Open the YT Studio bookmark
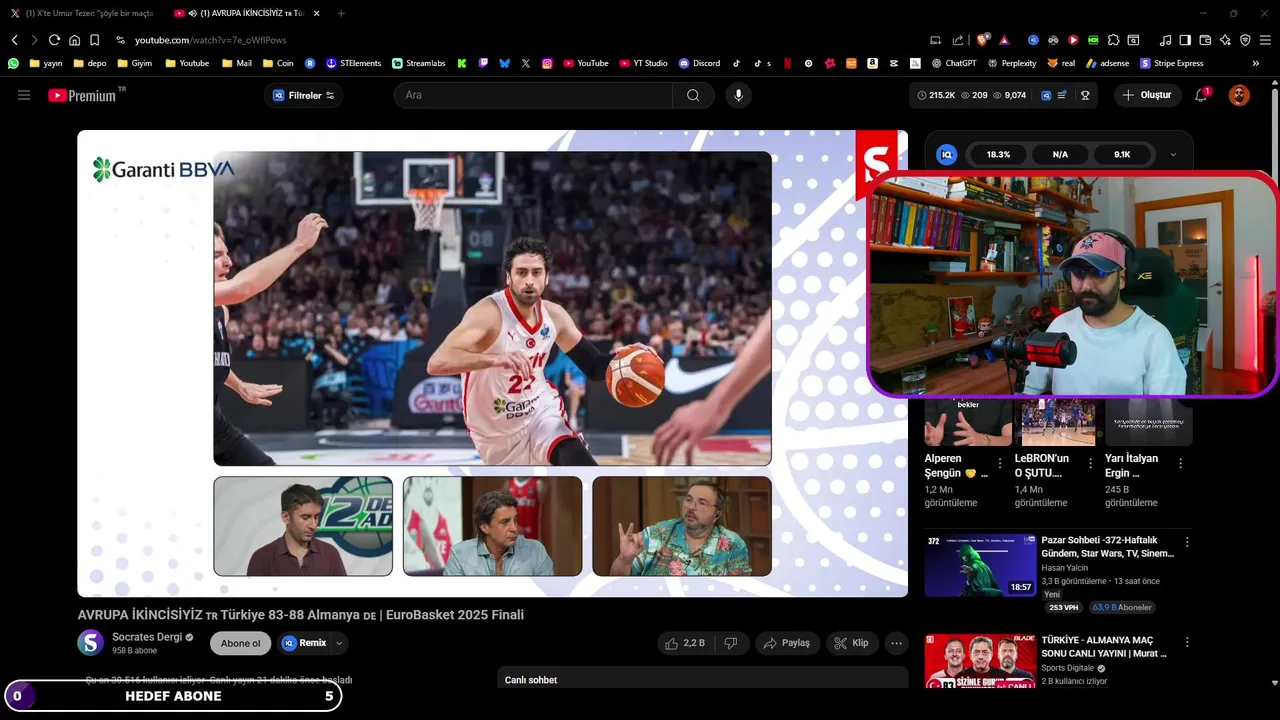This screenshot has height=720, width=1280. click(643, 63)
